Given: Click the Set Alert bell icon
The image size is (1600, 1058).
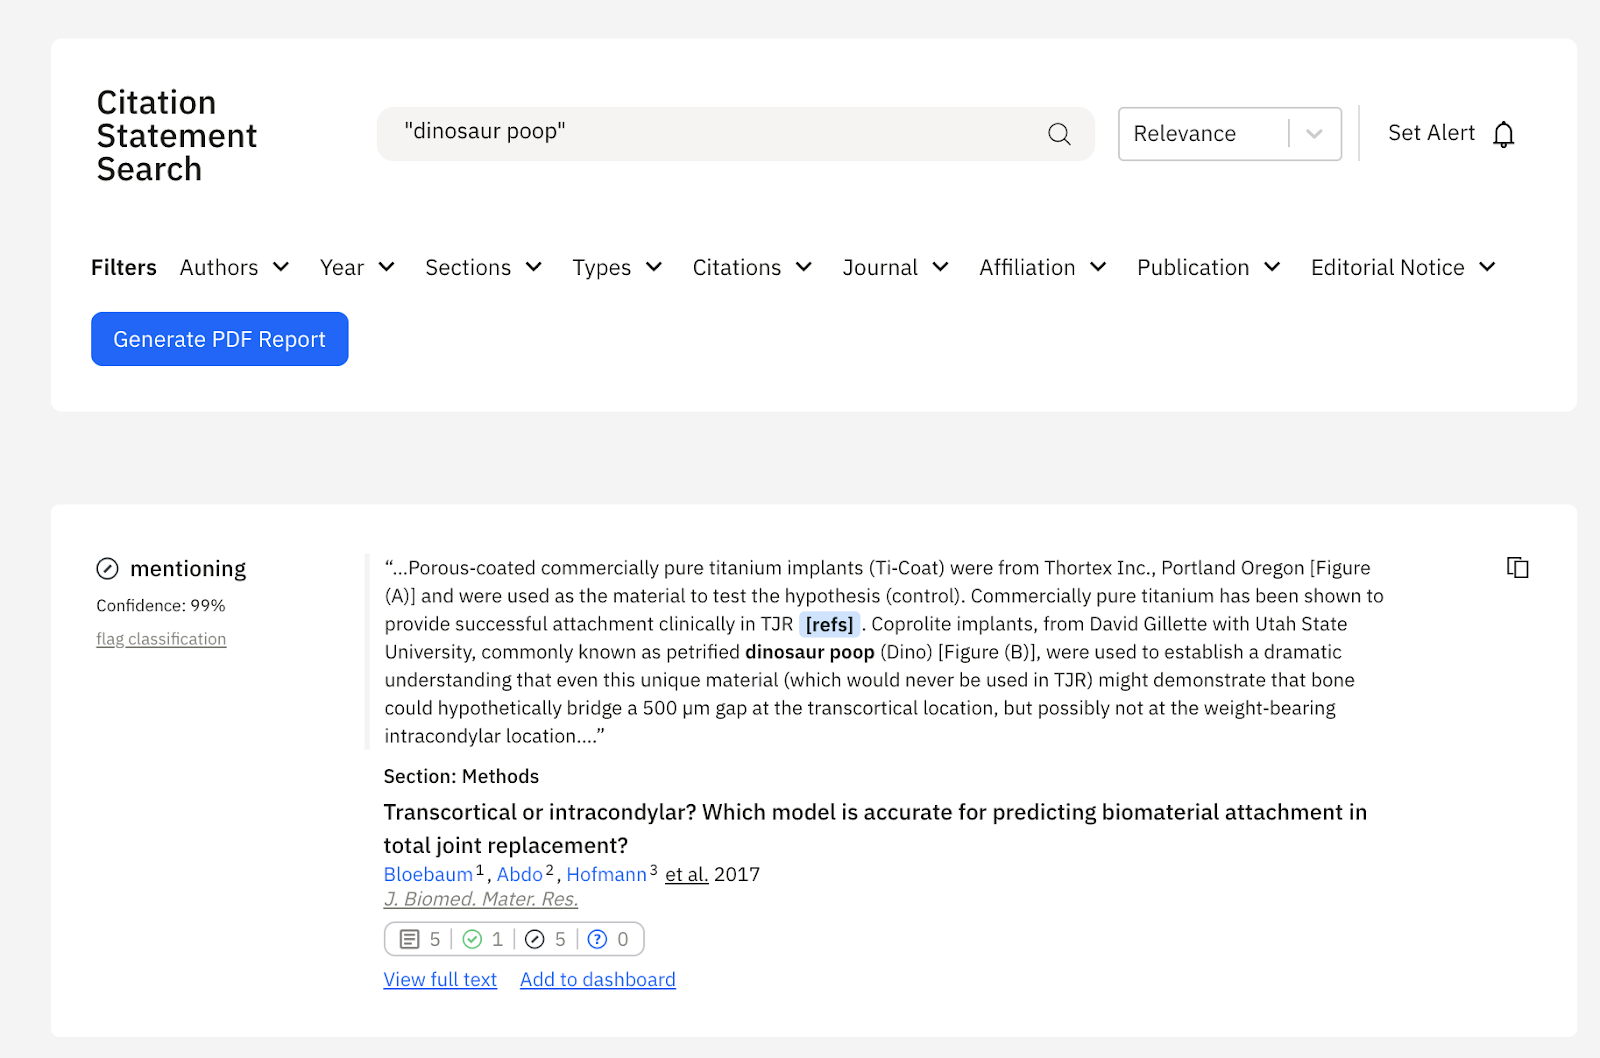Looking at the screenshot, I should (x=1503, y=134).
